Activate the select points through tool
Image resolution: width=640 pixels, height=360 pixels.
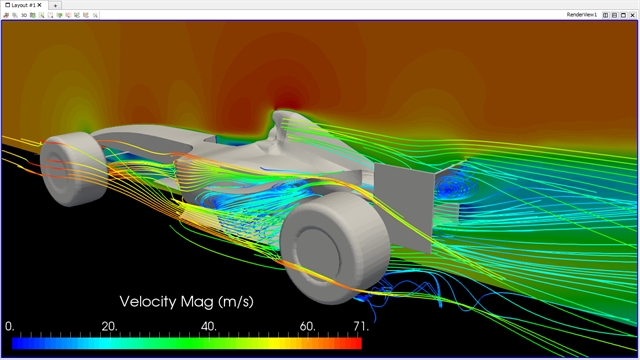pyautogui.click(x=68, y=15)
